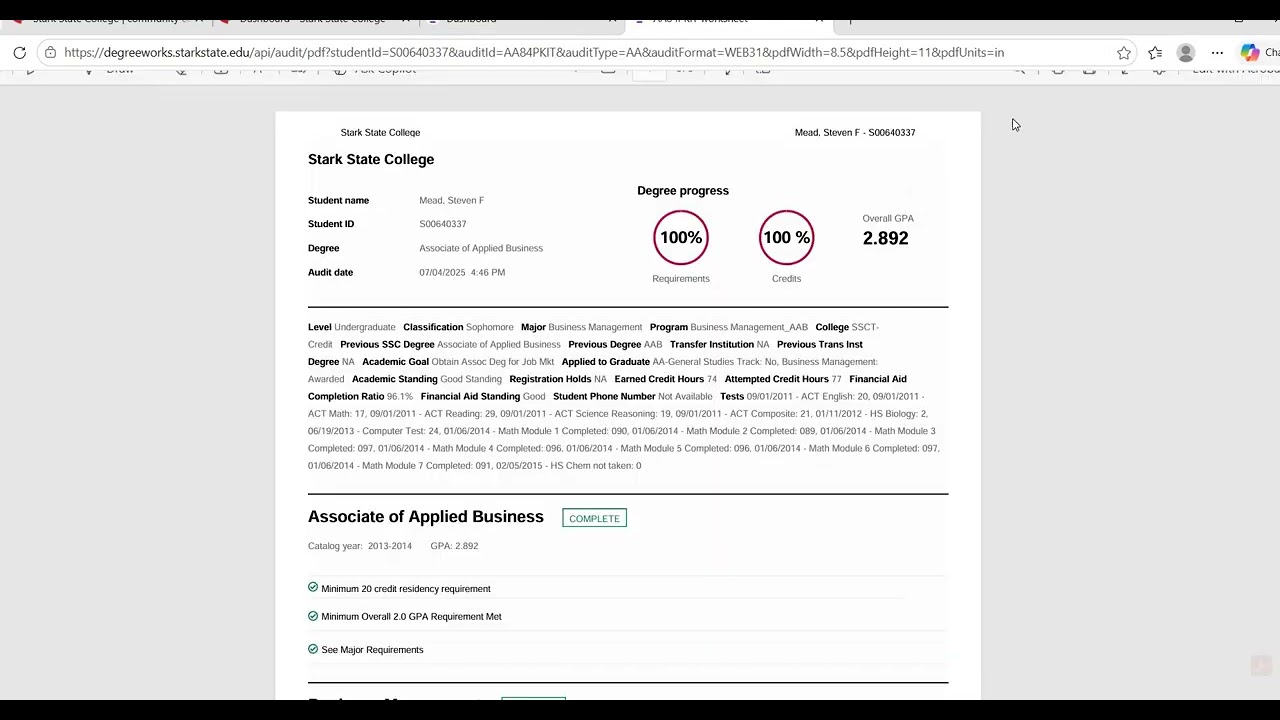Screen dimensions: 1280x720
Task: Click the 'Overall GPA' label
Action: [888, 218]
